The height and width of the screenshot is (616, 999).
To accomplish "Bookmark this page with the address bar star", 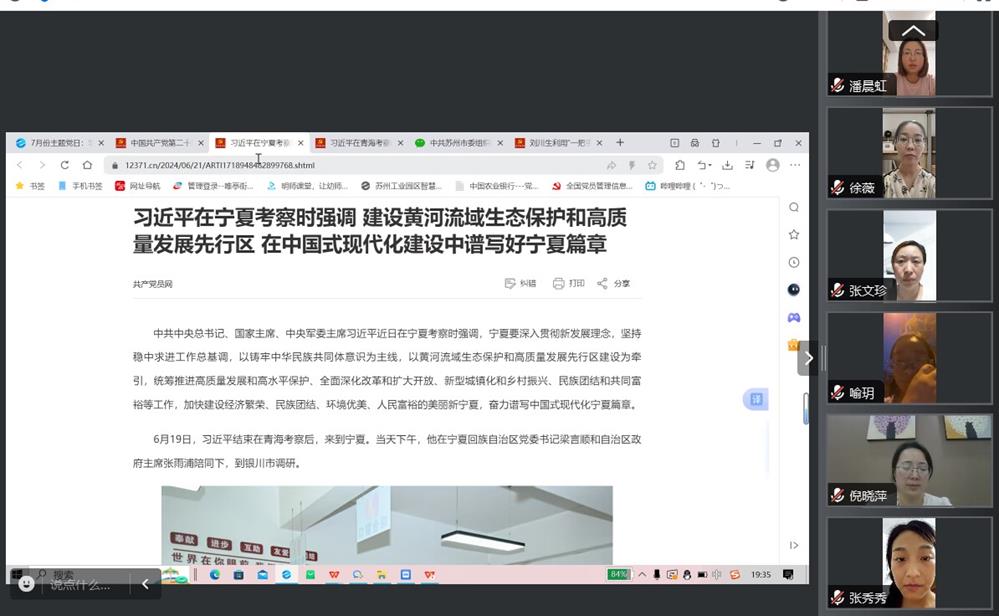I will point(652,166).
